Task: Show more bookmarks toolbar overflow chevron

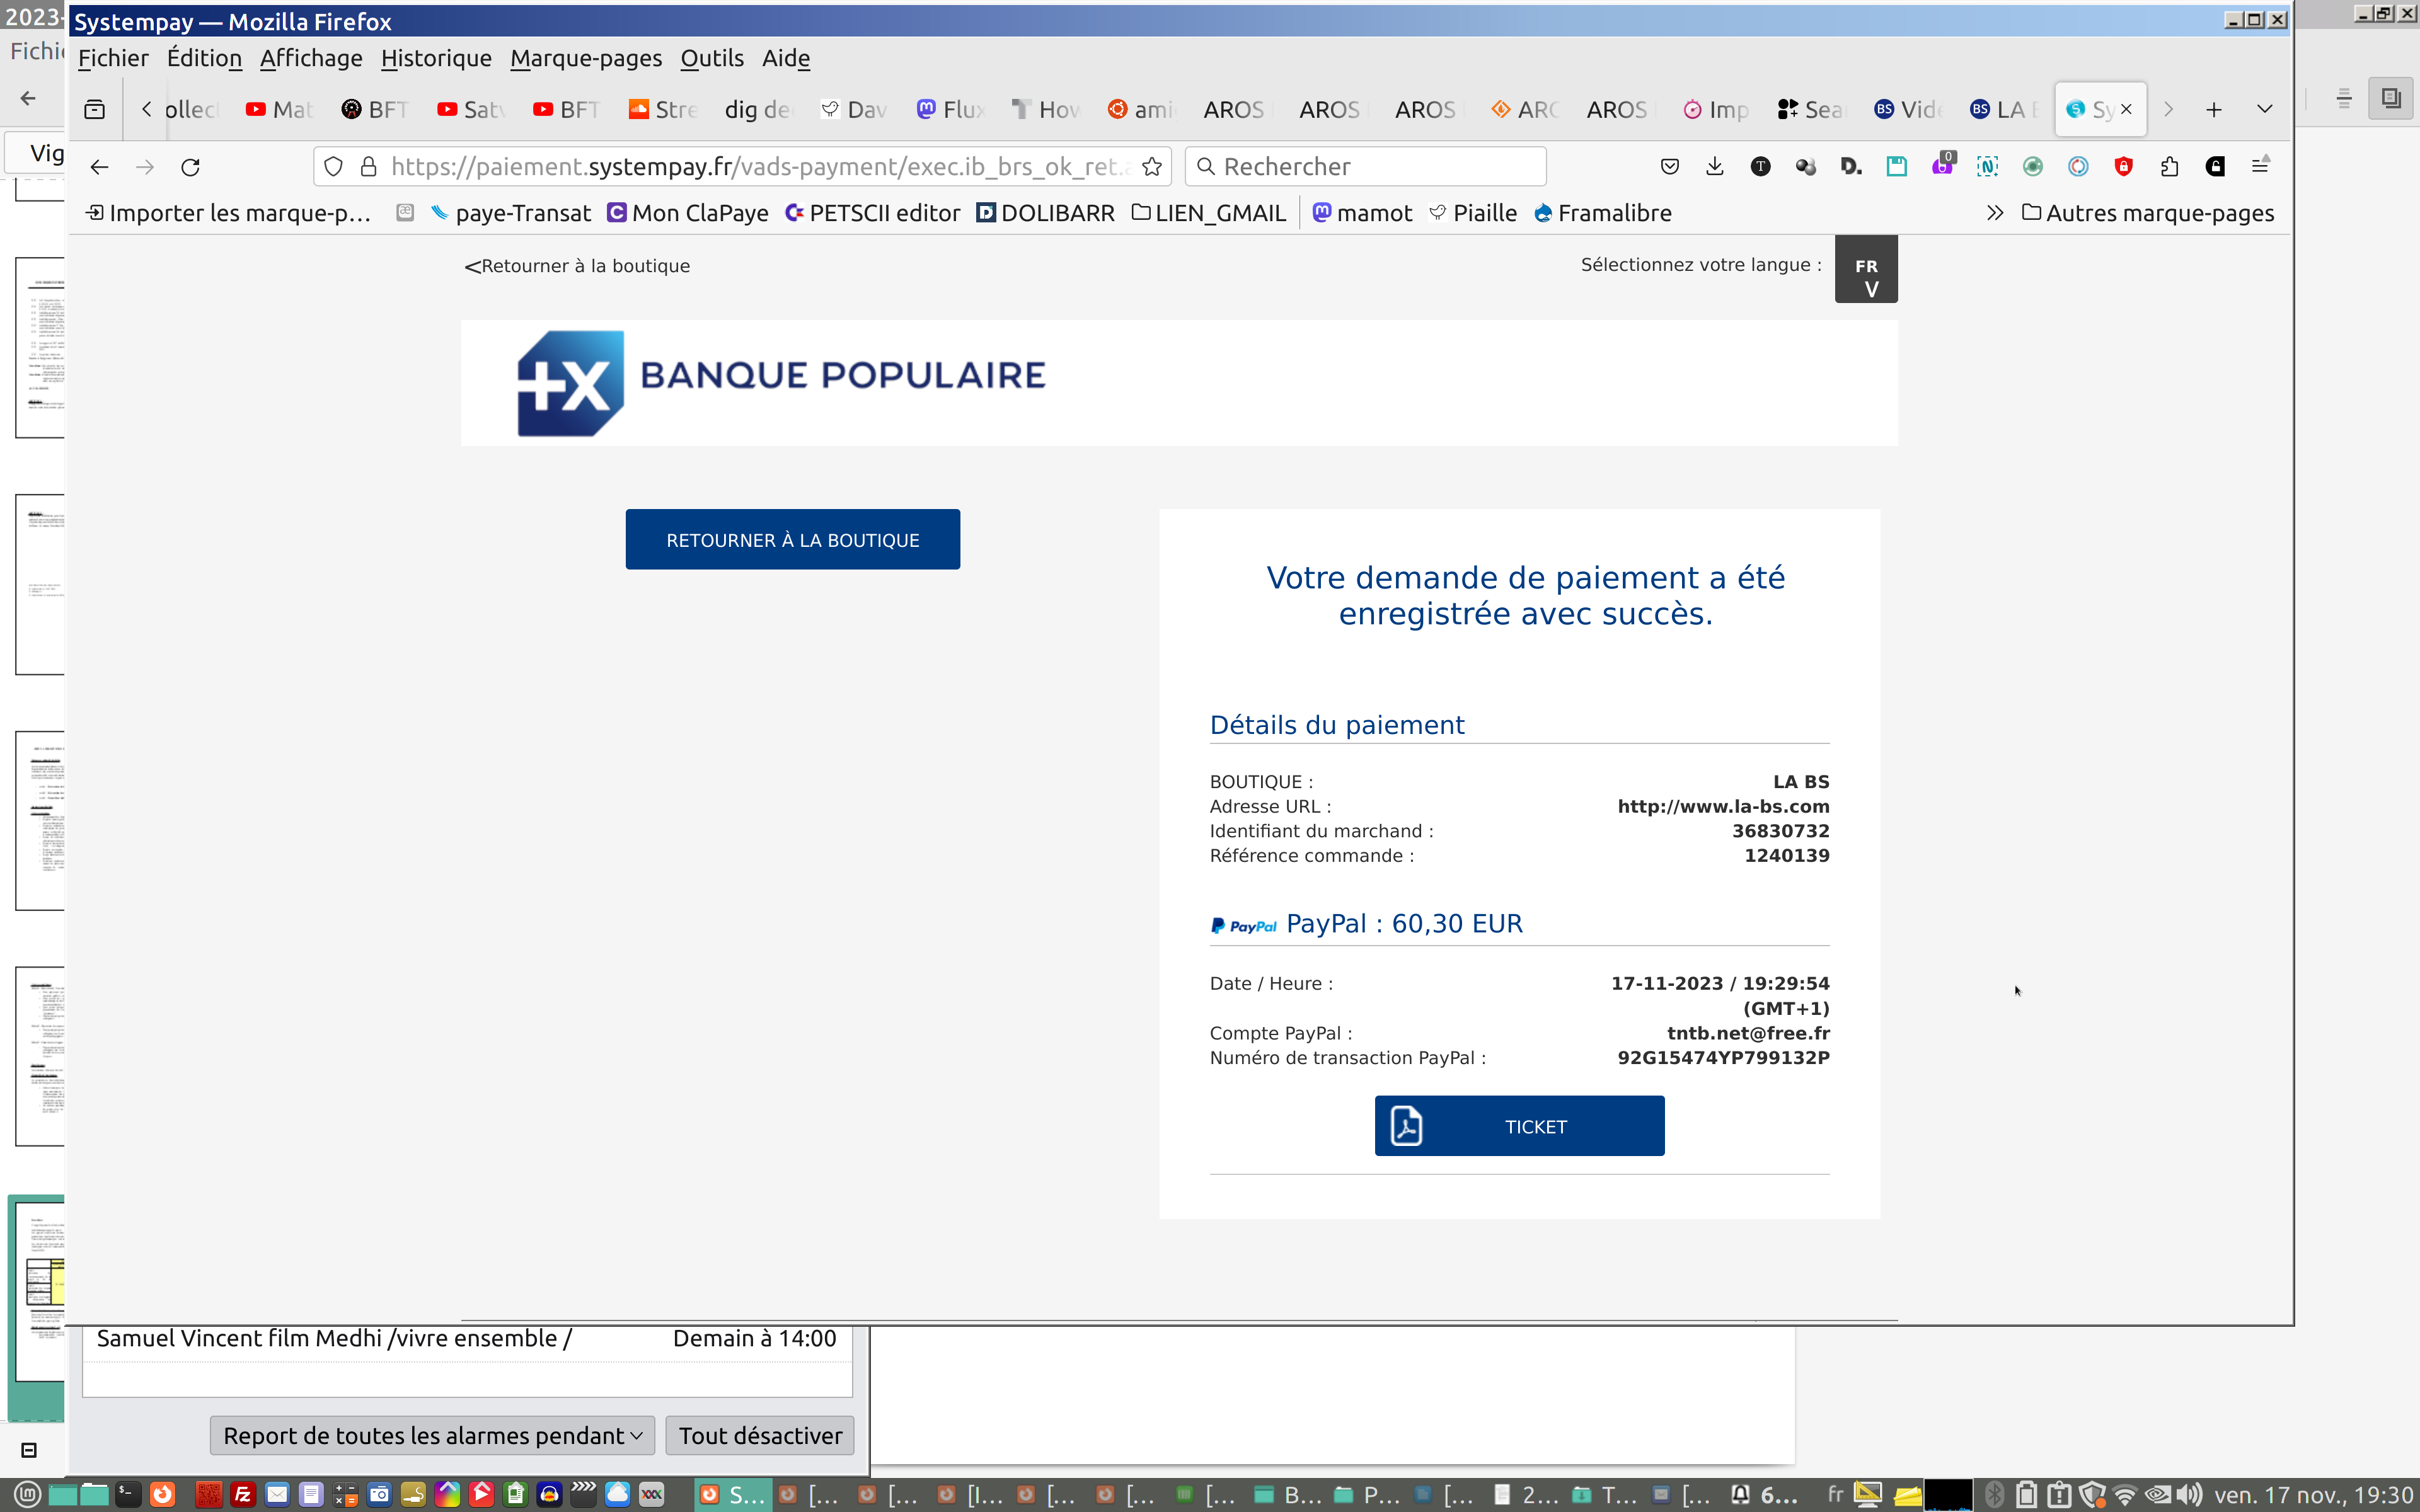Action: point(1994,213)
